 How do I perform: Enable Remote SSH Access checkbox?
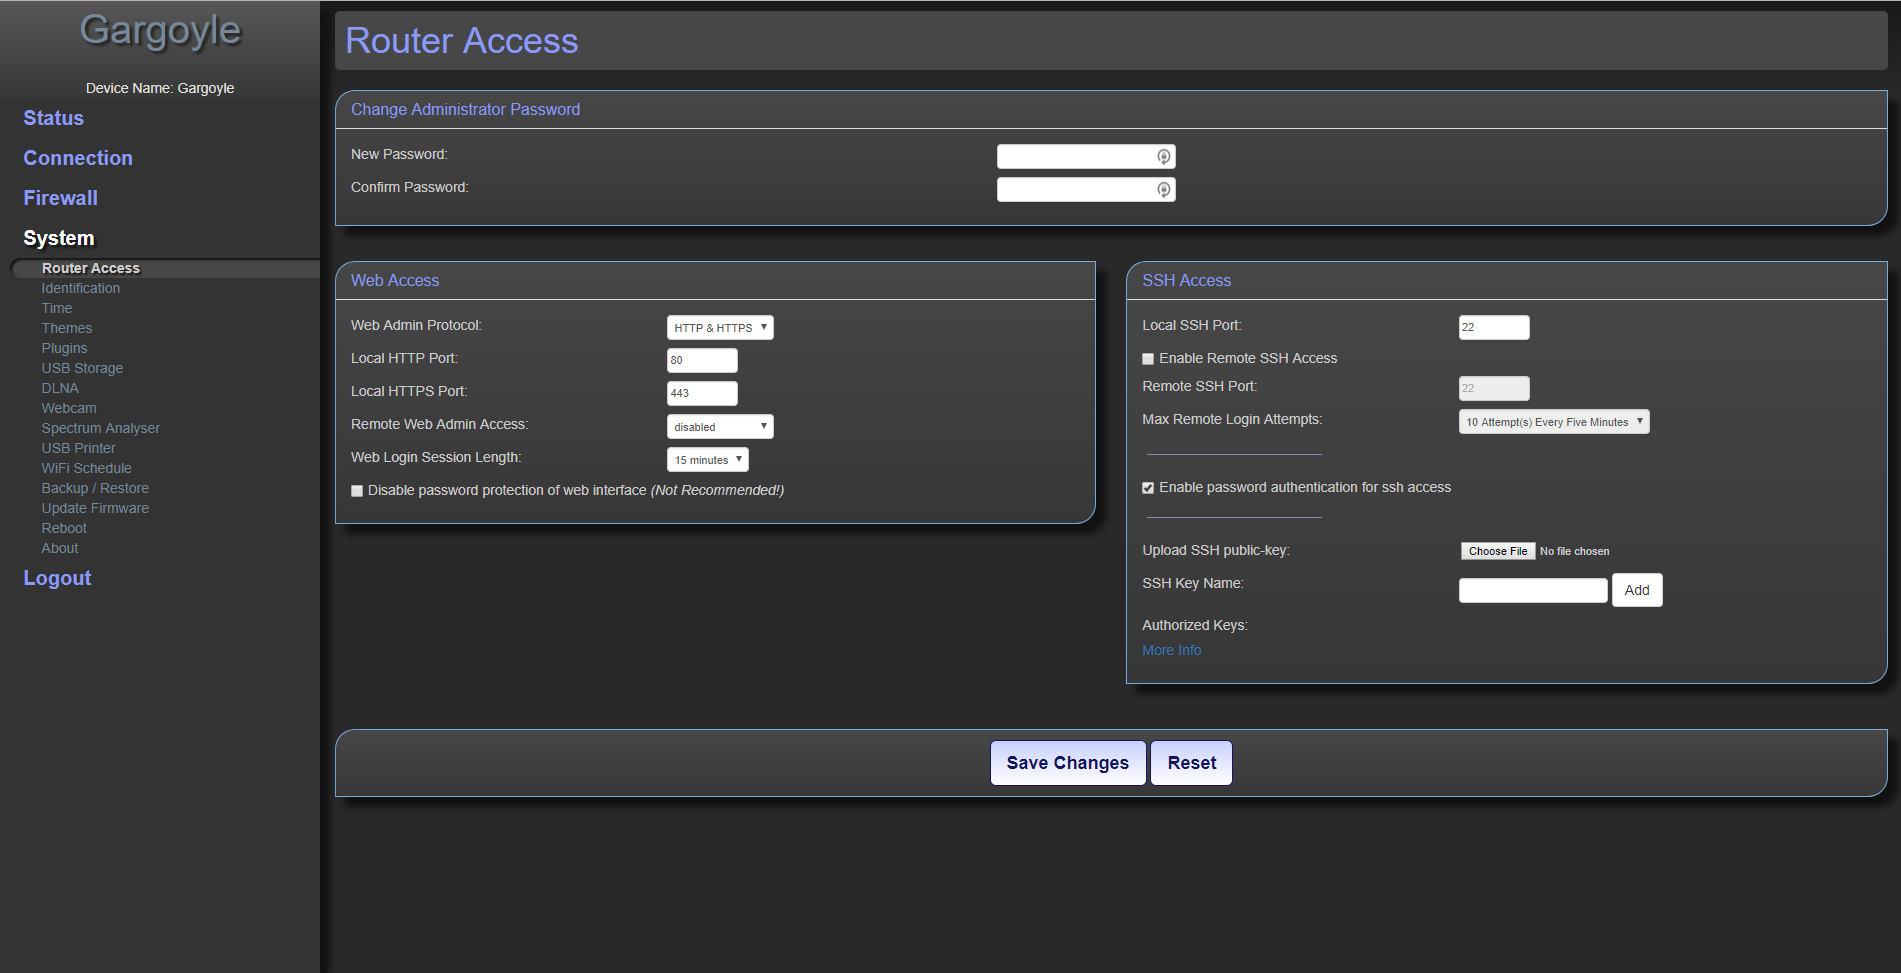pos(1148,359)
